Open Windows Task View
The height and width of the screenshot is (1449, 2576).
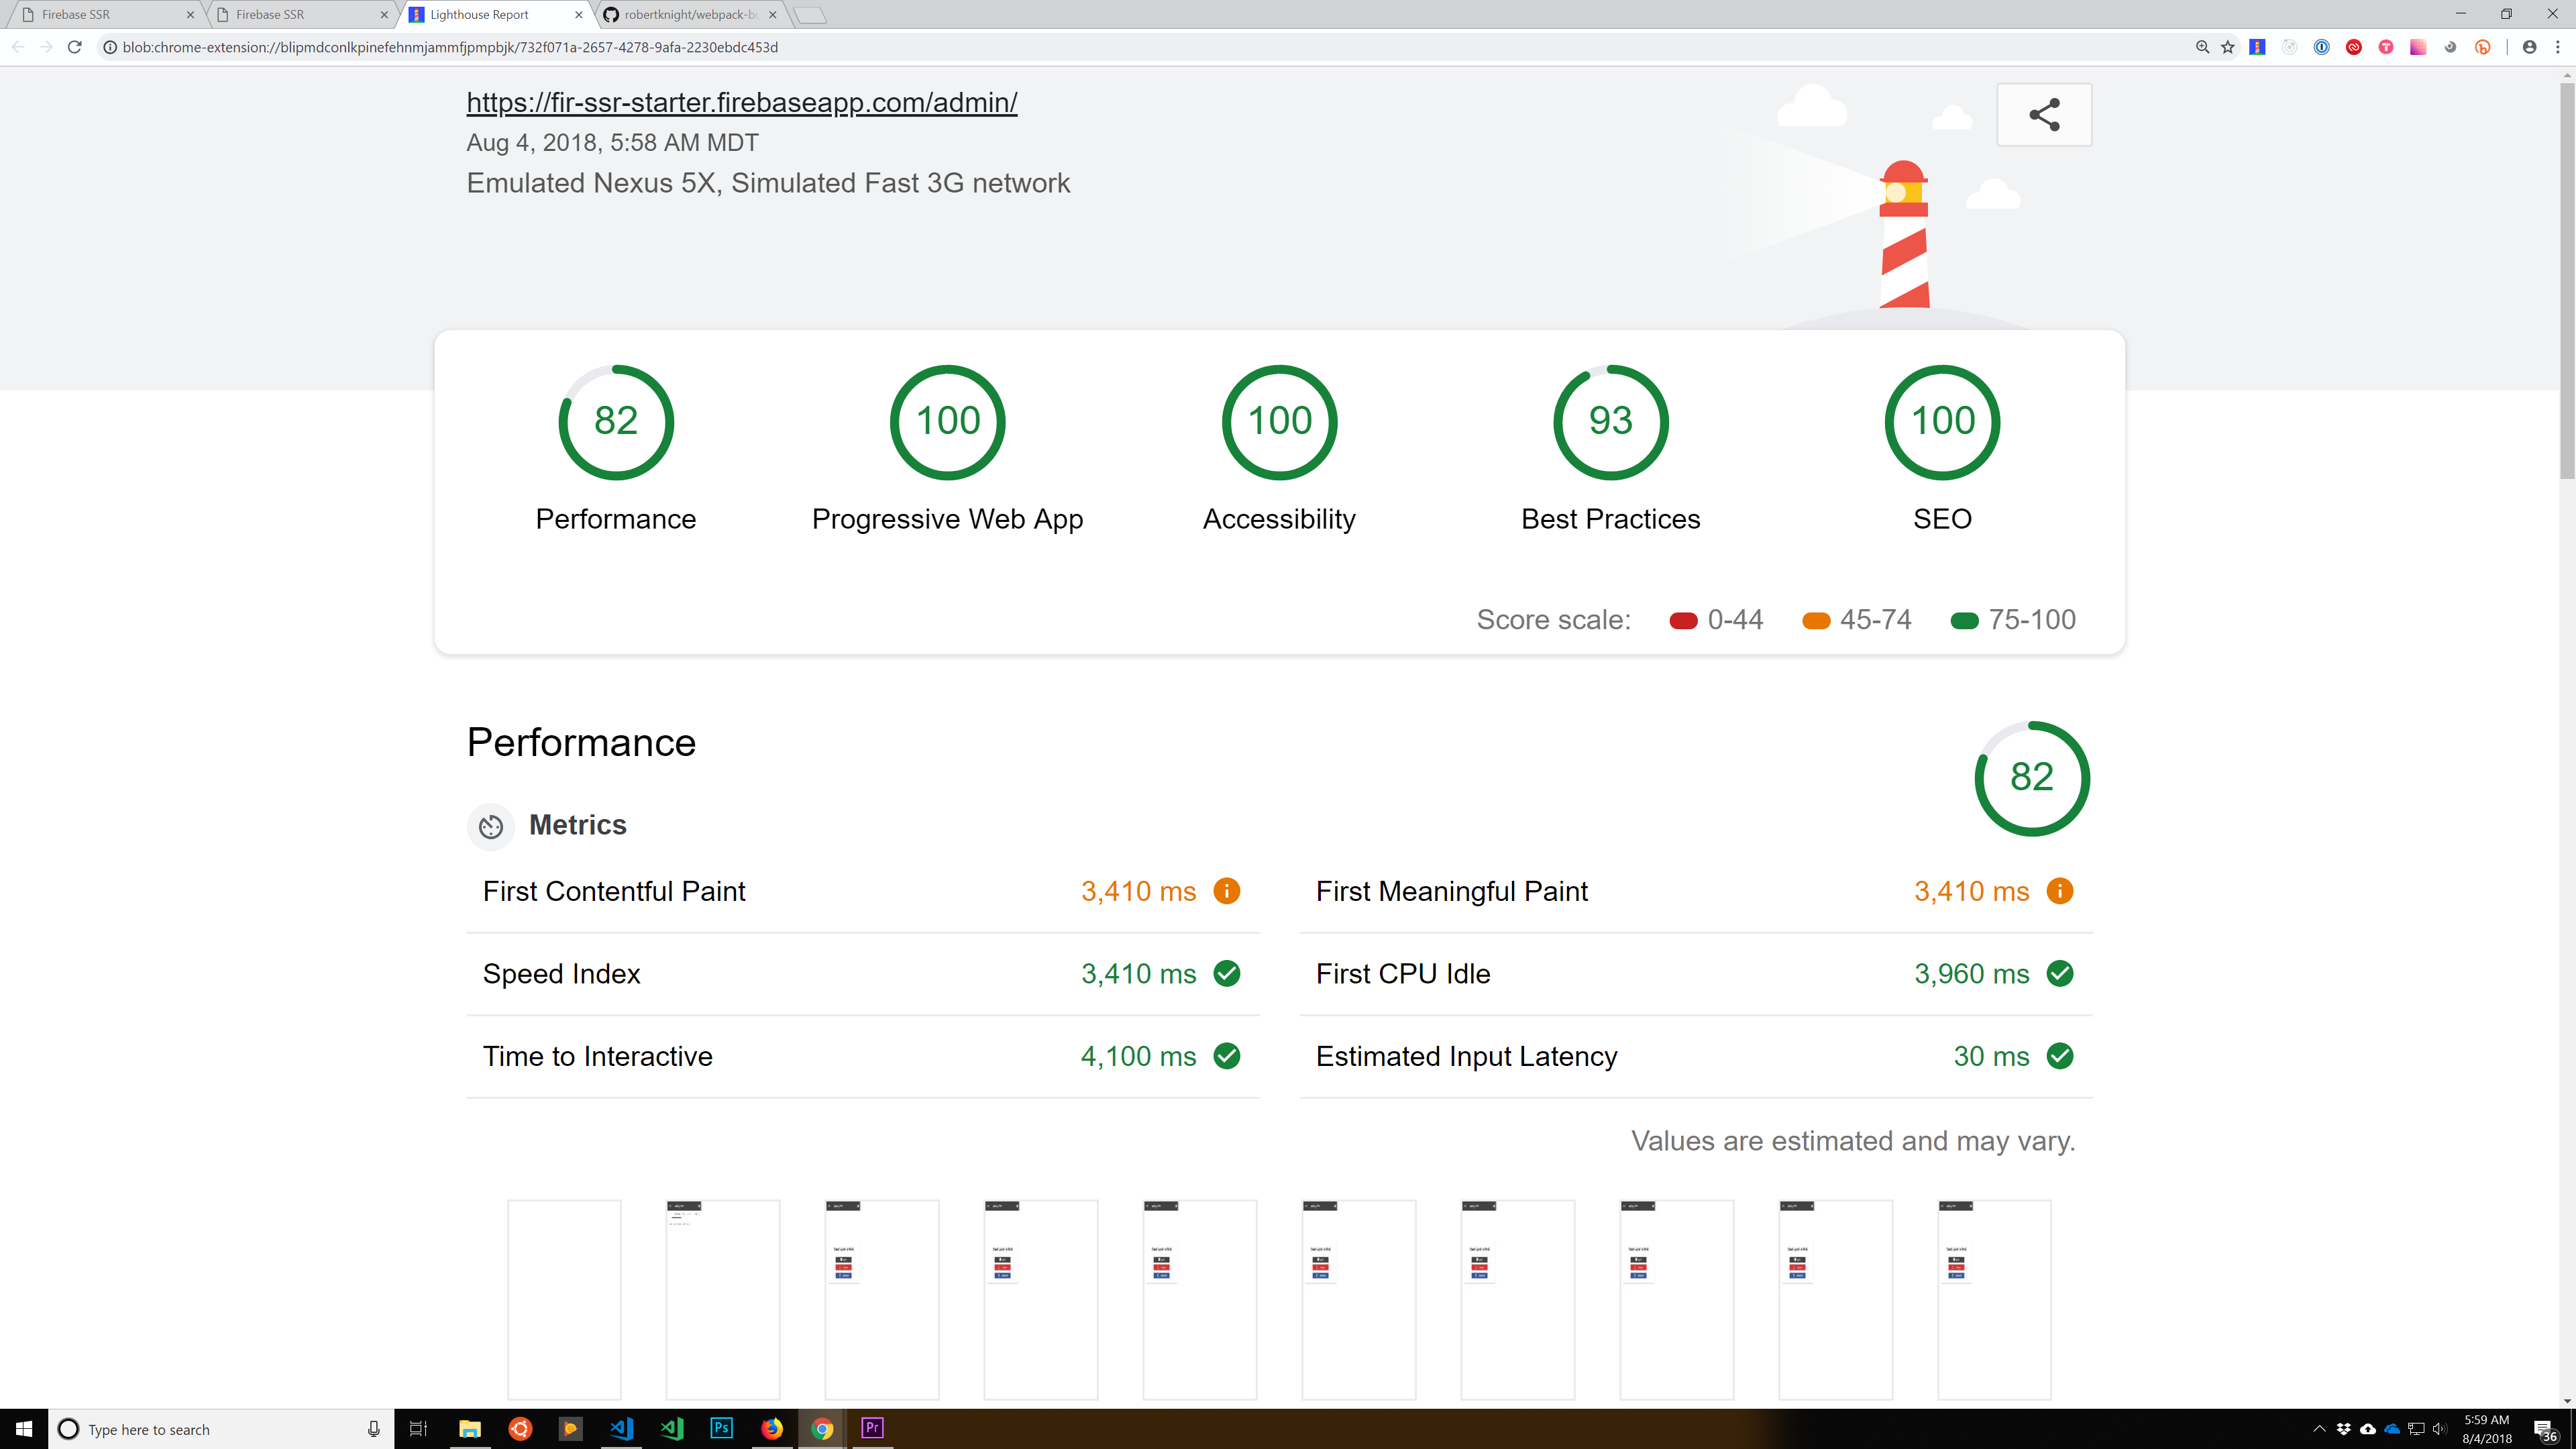point(418,1428)
